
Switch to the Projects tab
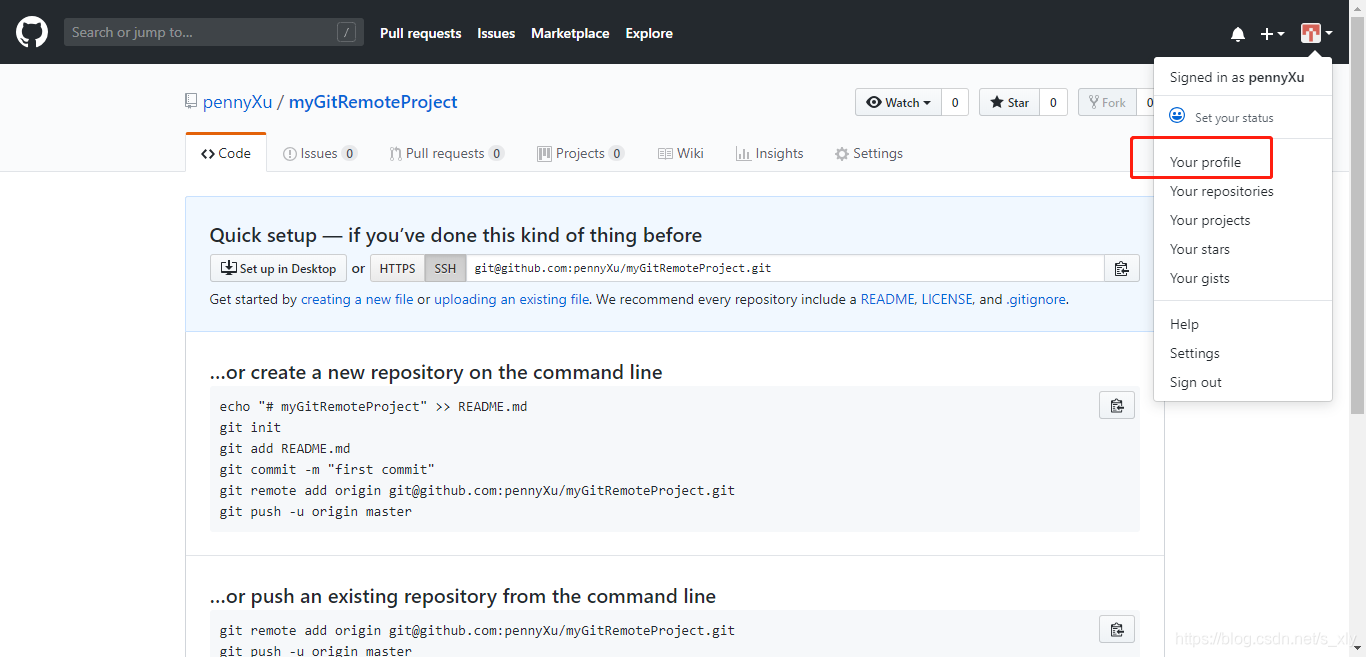pos(581,153)
